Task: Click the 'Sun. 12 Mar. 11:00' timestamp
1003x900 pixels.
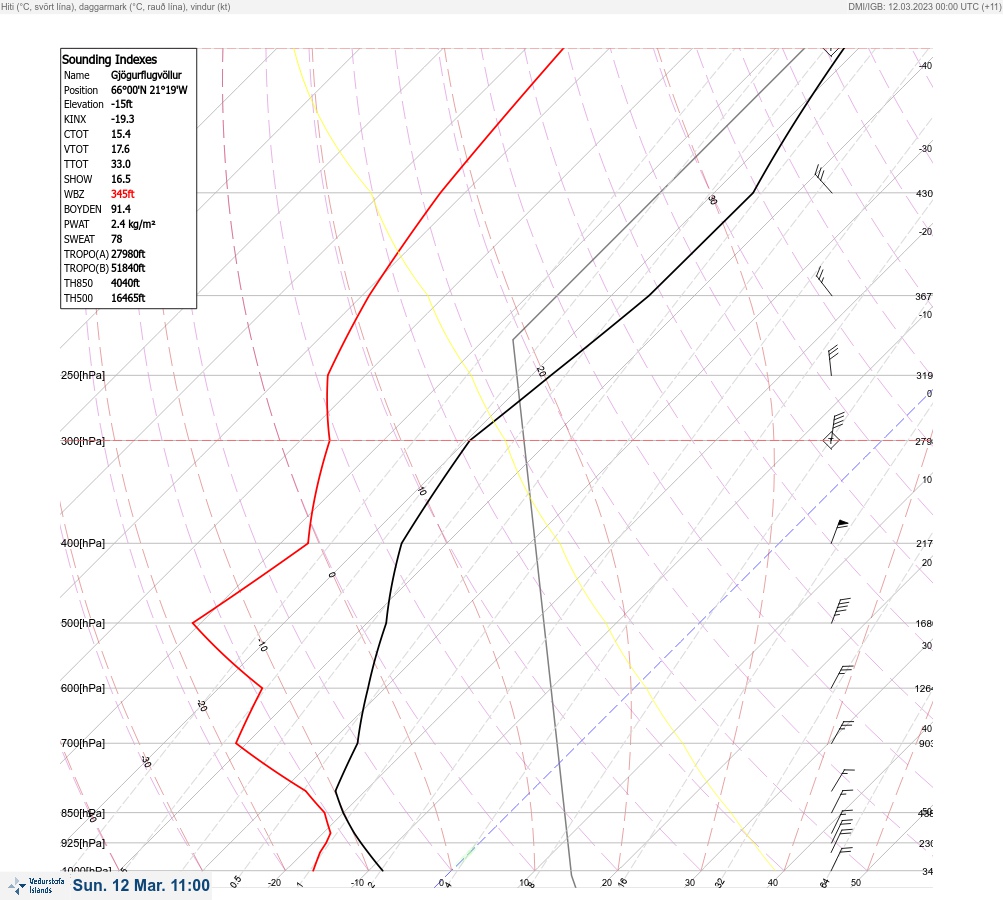Action: pos(141,885)
